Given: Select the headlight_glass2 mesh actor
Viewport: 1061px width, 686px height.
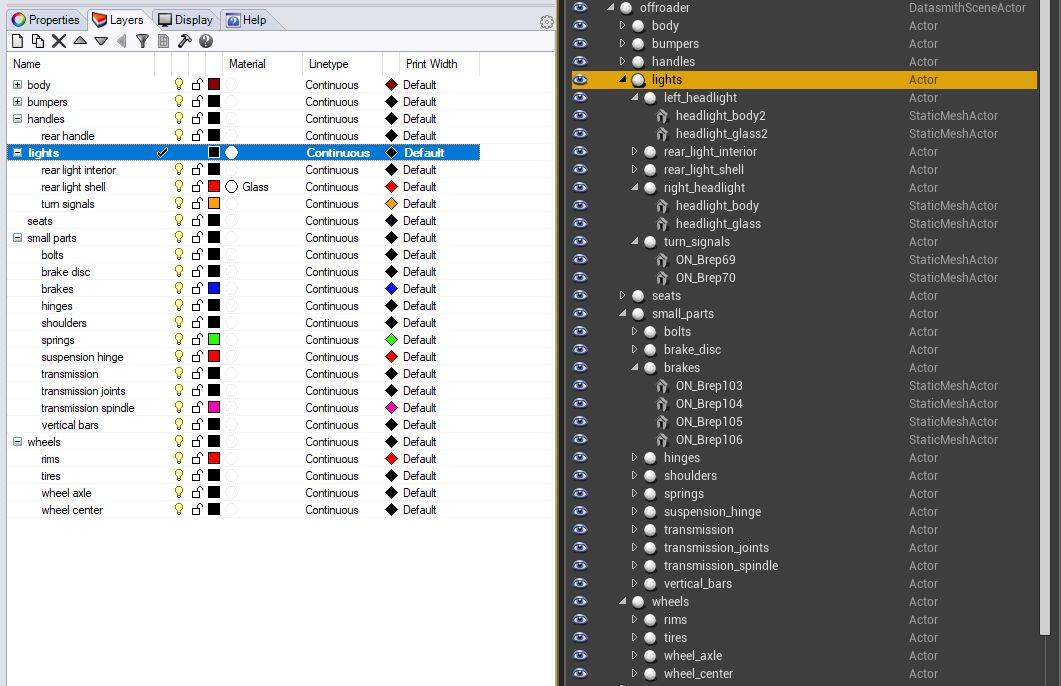Looking at the screenshot, I should (x=721, y=134).
